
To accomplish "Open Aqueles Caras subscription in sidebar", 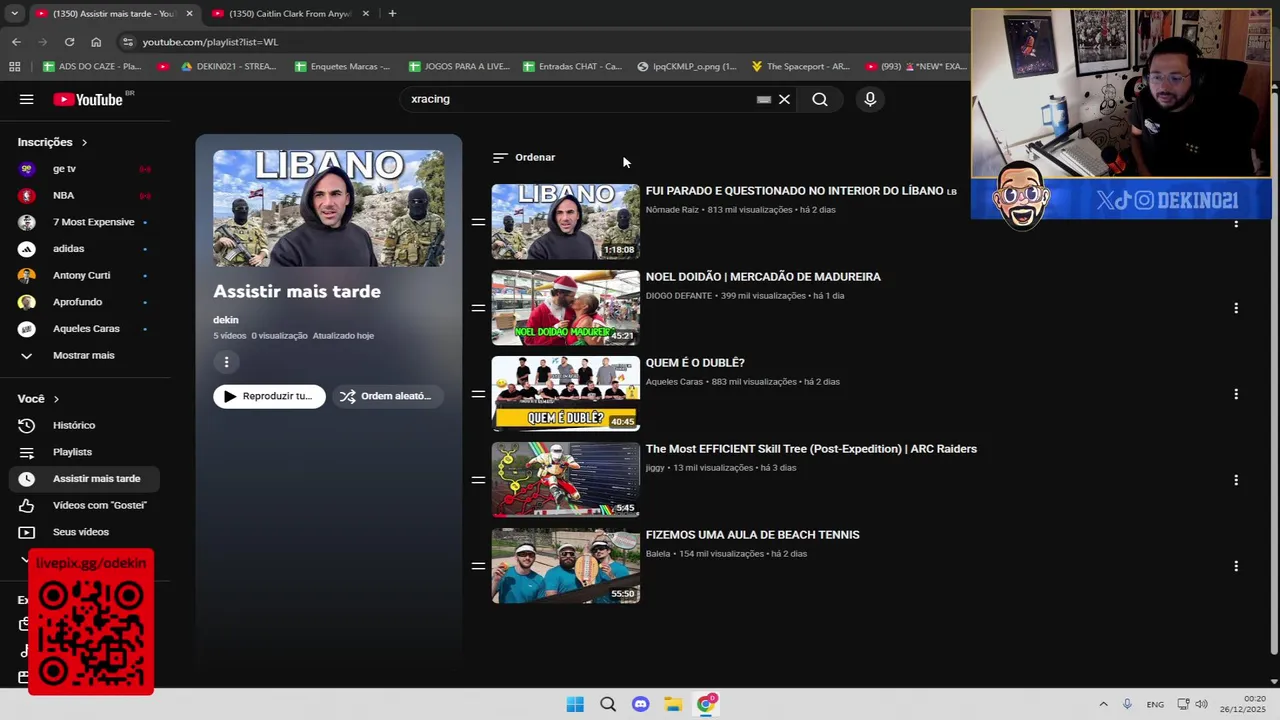I will coord(84,328).
